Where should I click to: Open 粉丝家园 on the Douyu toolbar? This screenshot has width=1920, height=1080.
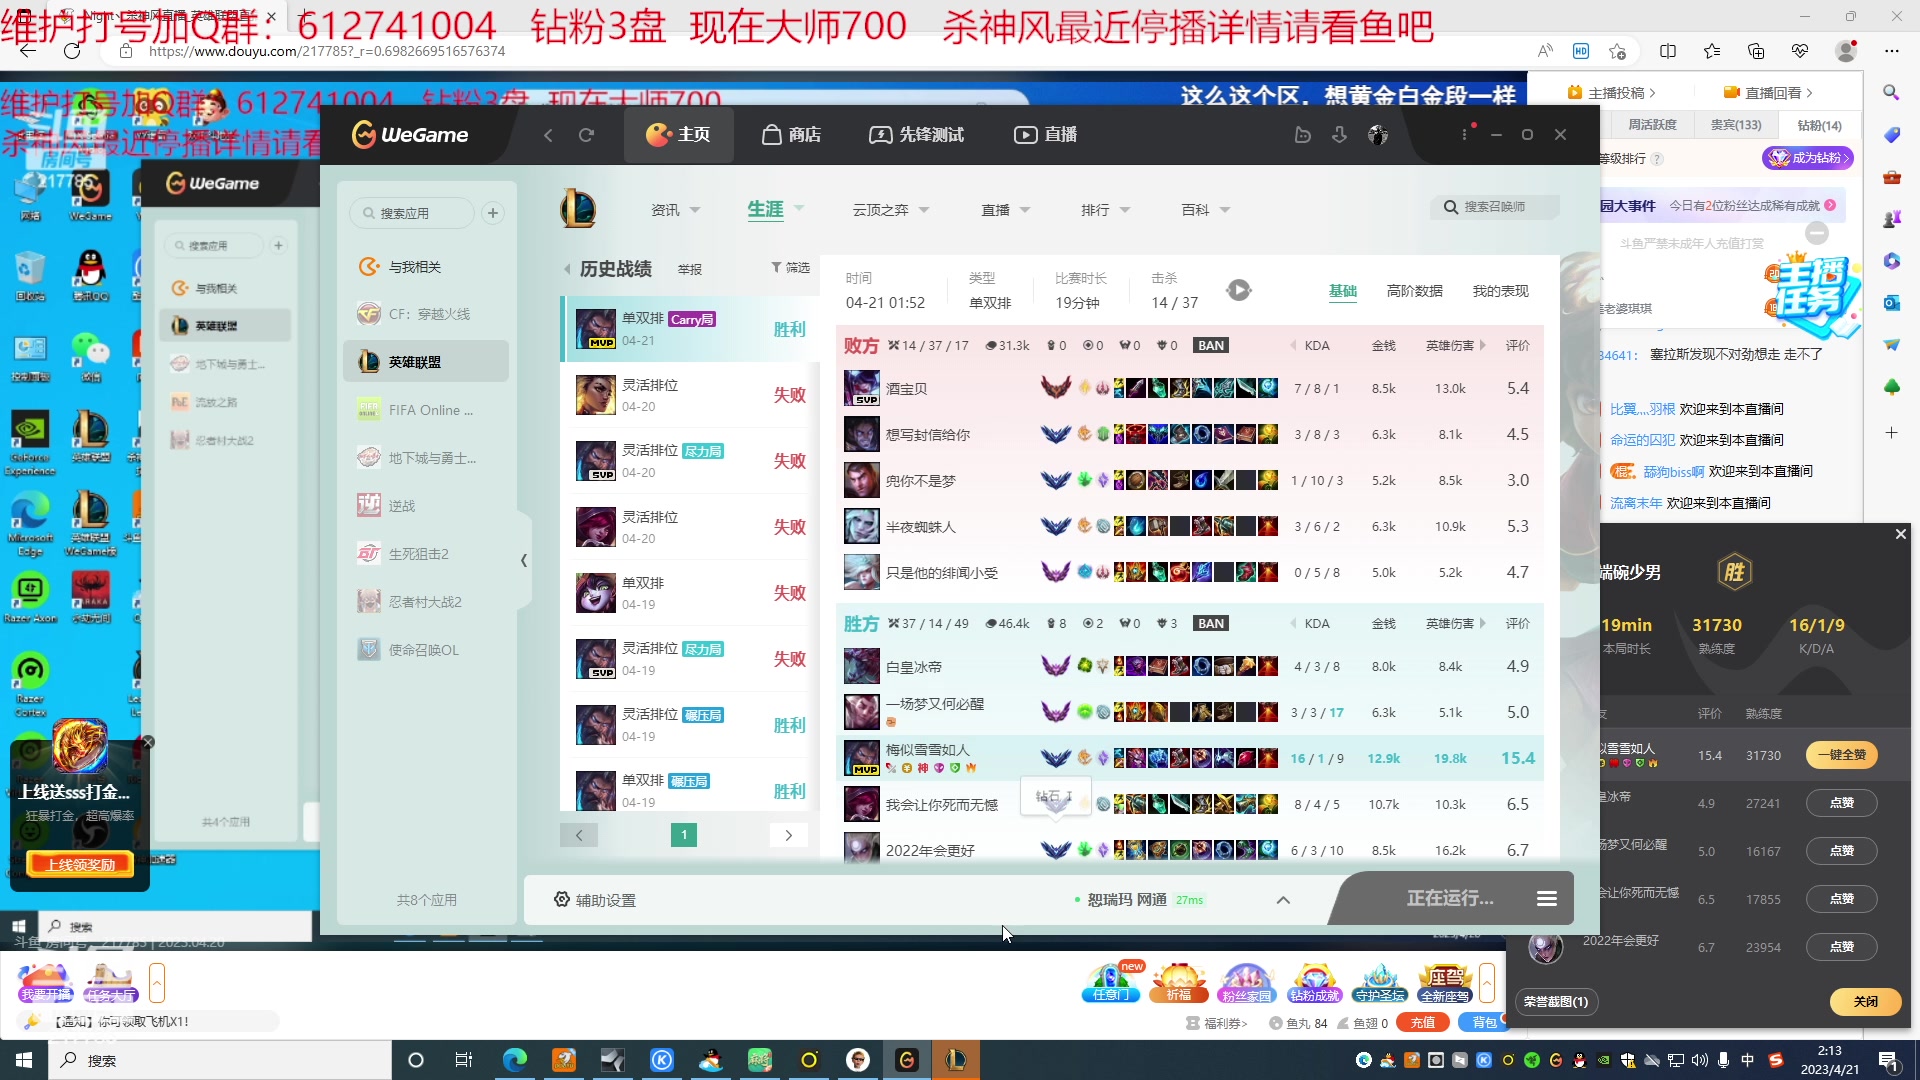pyautogui.click(x=1246, y=982)
